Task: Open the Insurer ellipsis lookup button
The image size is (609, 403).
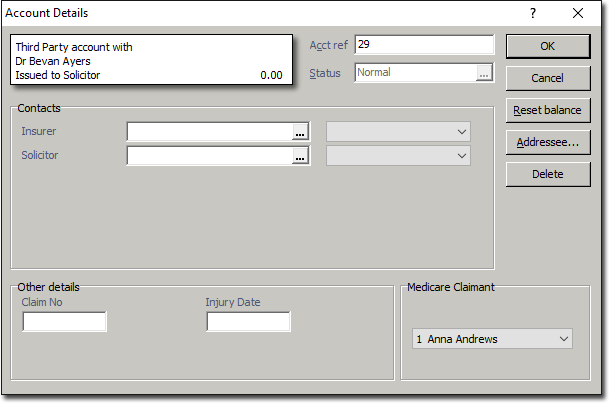Action: pos(298,131)
